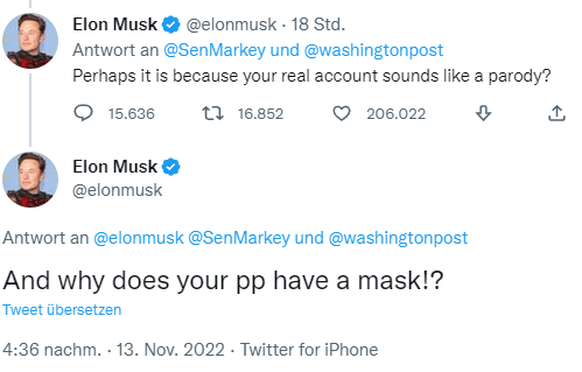
Task: Click the retweet arrows icon
Action: 212,113
